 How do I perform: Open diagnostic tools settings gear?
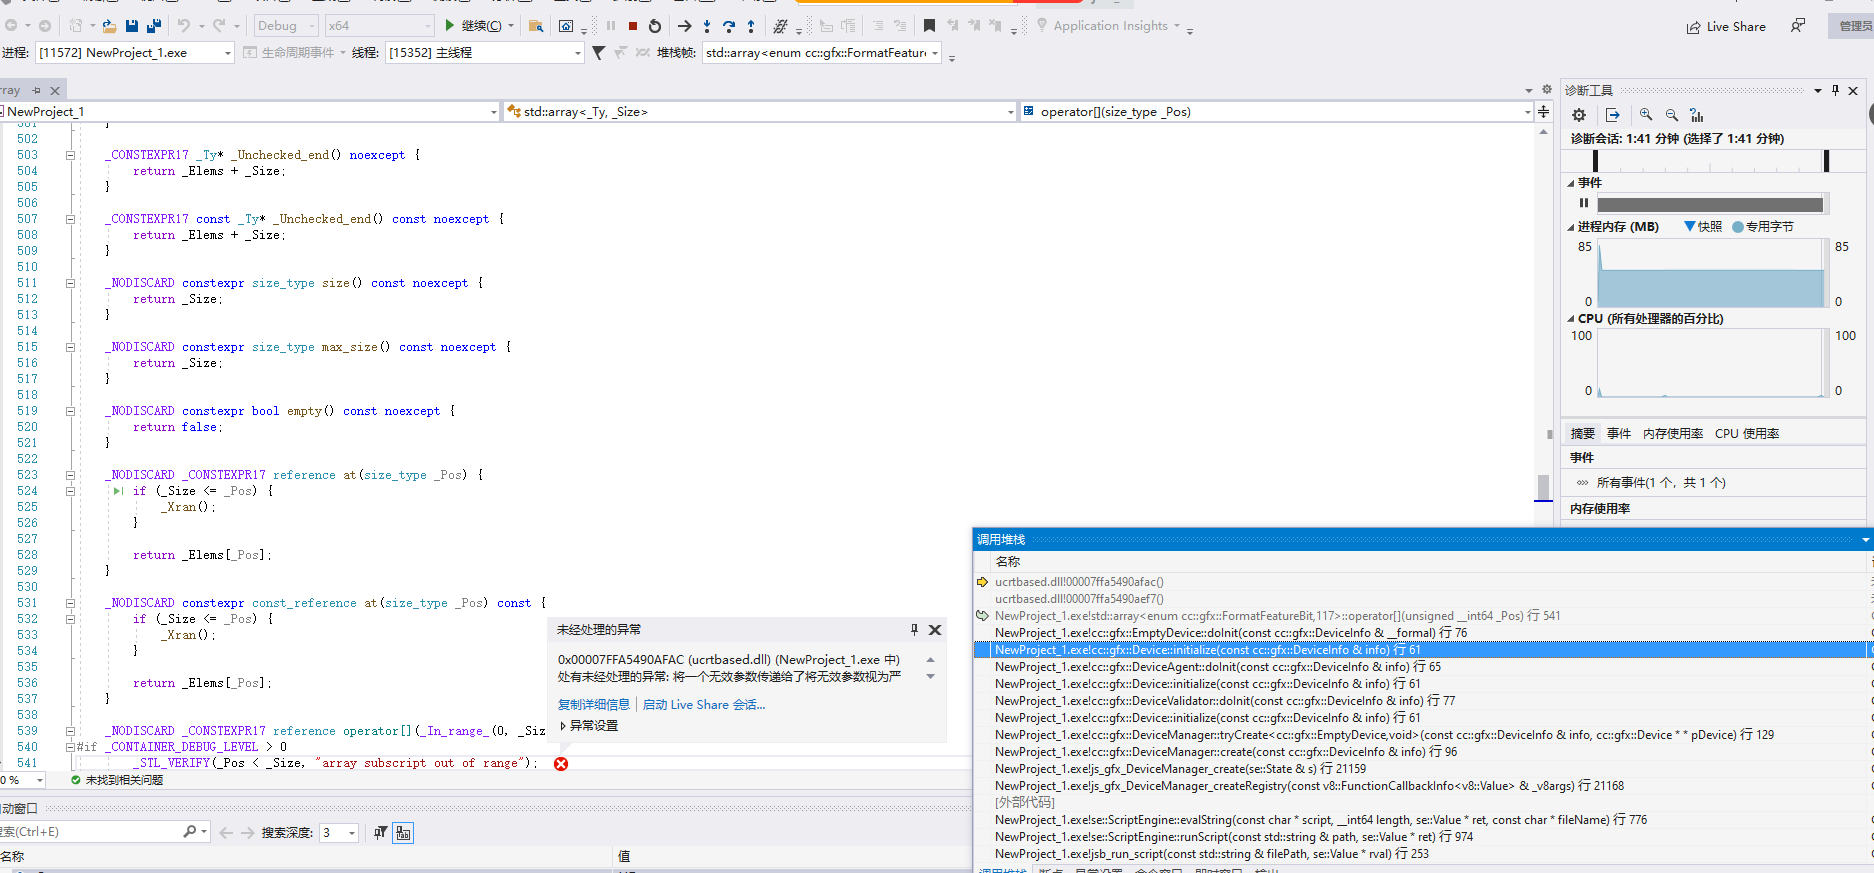pos(1579,115)
